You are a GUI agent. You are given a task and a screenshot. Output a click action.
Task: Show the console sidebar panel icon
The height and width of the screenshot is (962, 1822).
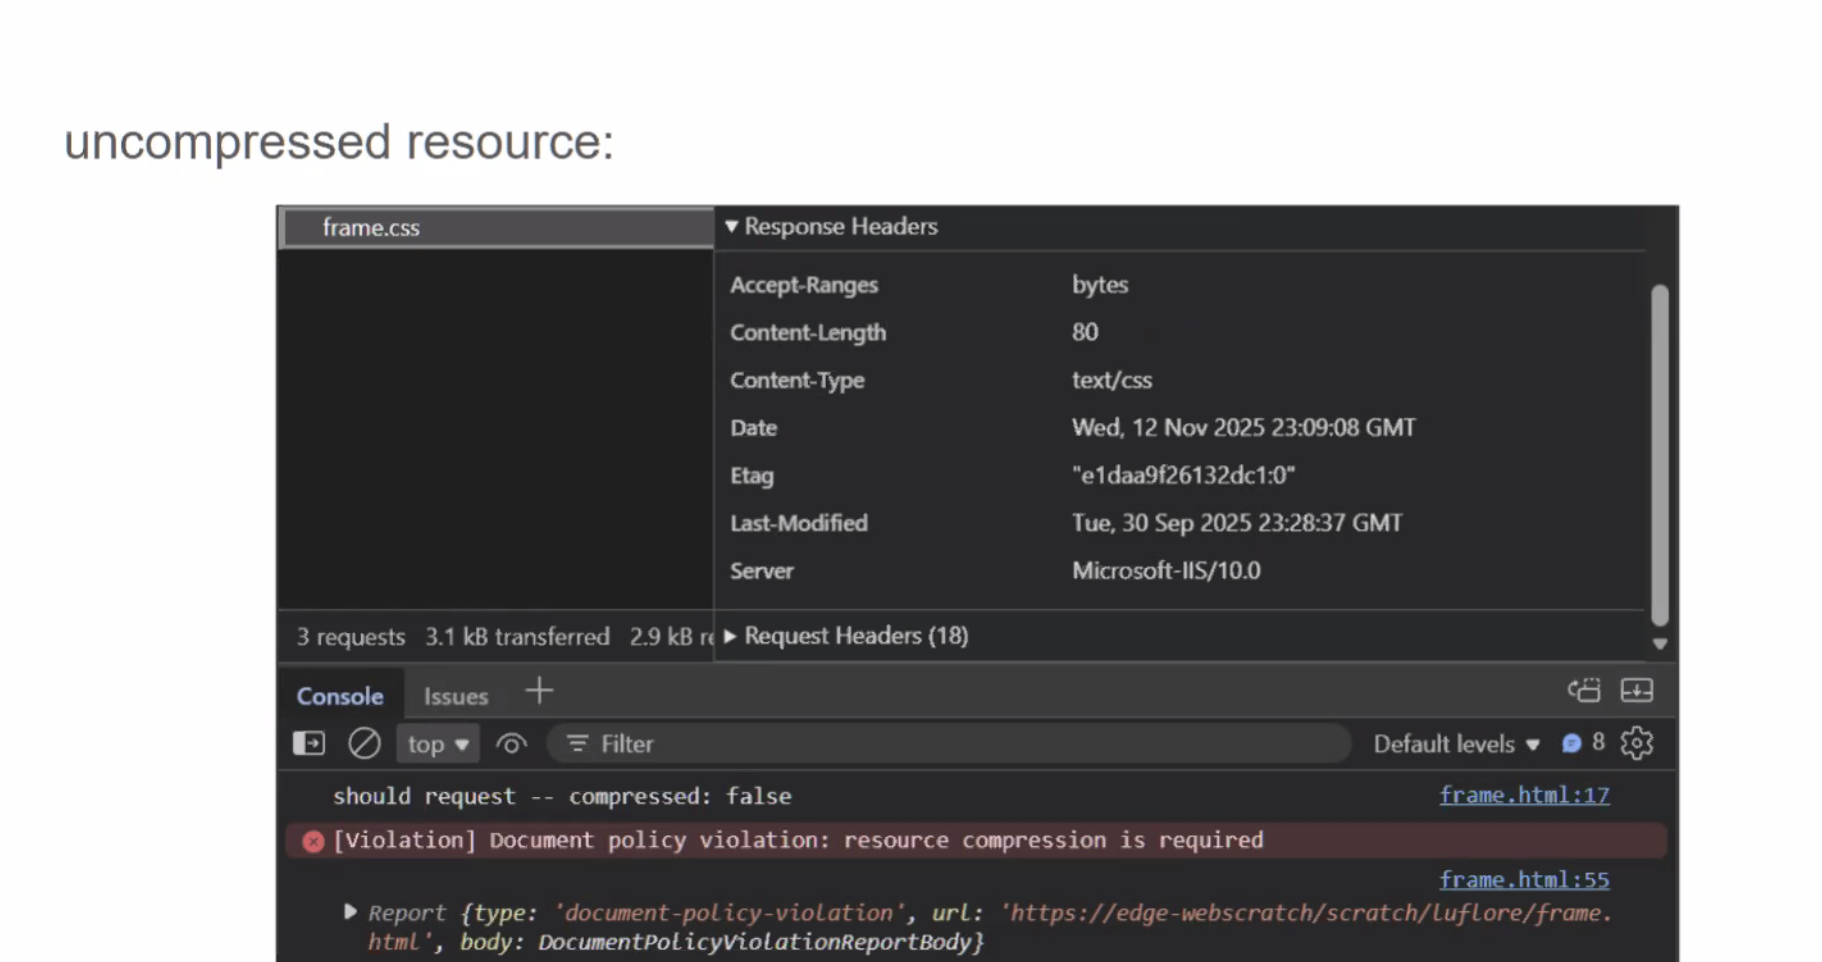tap(309, 744)
